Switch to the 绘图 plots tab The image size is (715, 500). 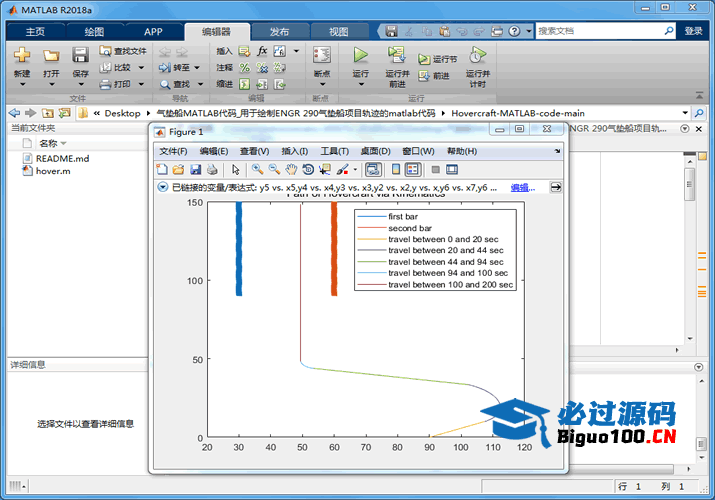(94, 31)
